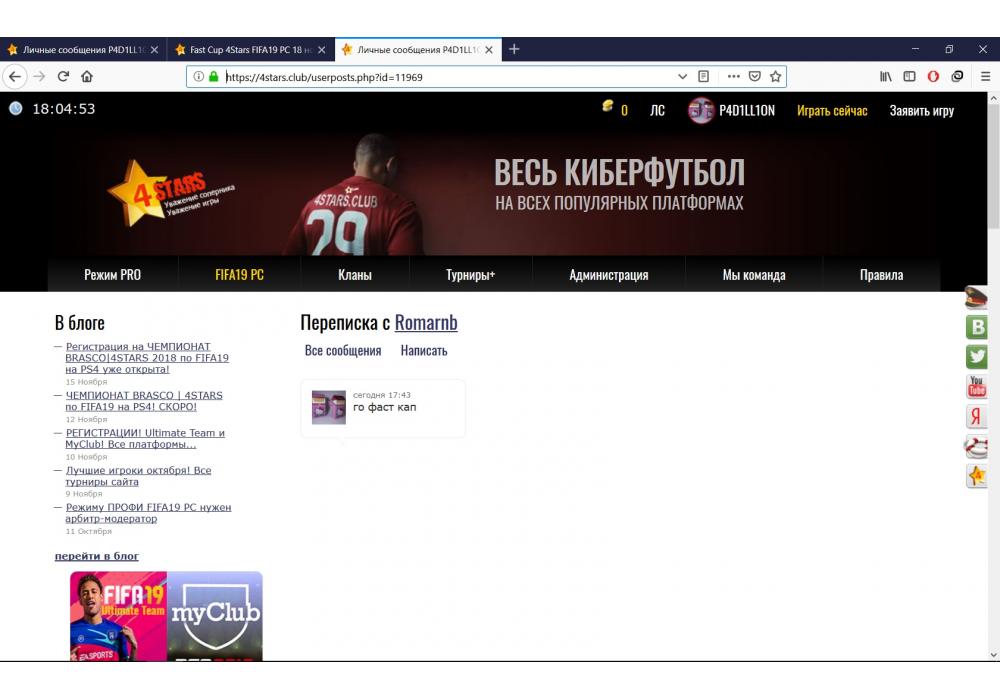The width and height of the screenshot is (1000, 700).
Task: Open blog post ЧЕМПИОНАТ BRASCO | 4STARS СКОРО
Action: coord(144,401)
